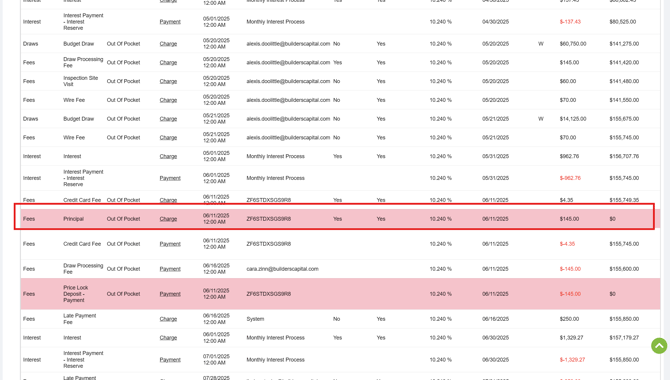Click the green scroll-to-top arrow button
The width and height of the screenshot is (670, 380).
tap(659, 345)
